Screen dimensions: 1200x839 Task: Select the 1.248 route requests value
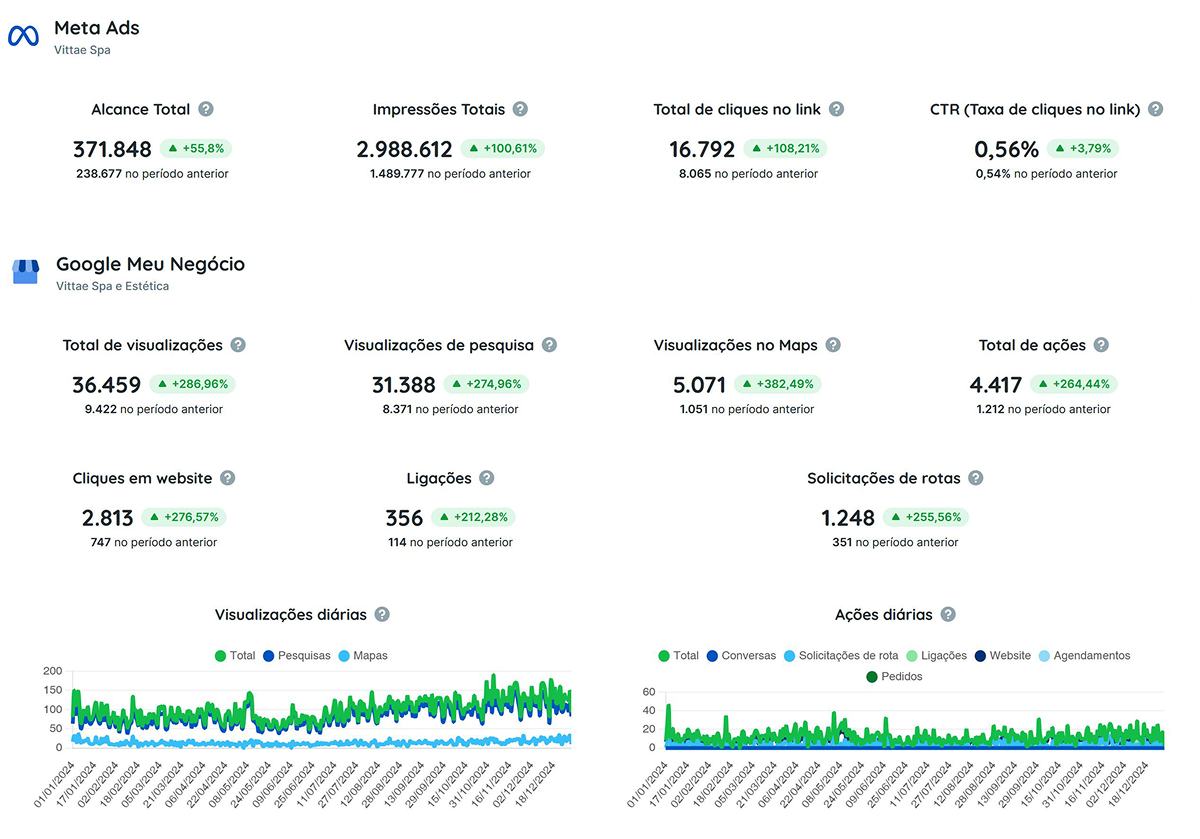click(x=848, y=518)
